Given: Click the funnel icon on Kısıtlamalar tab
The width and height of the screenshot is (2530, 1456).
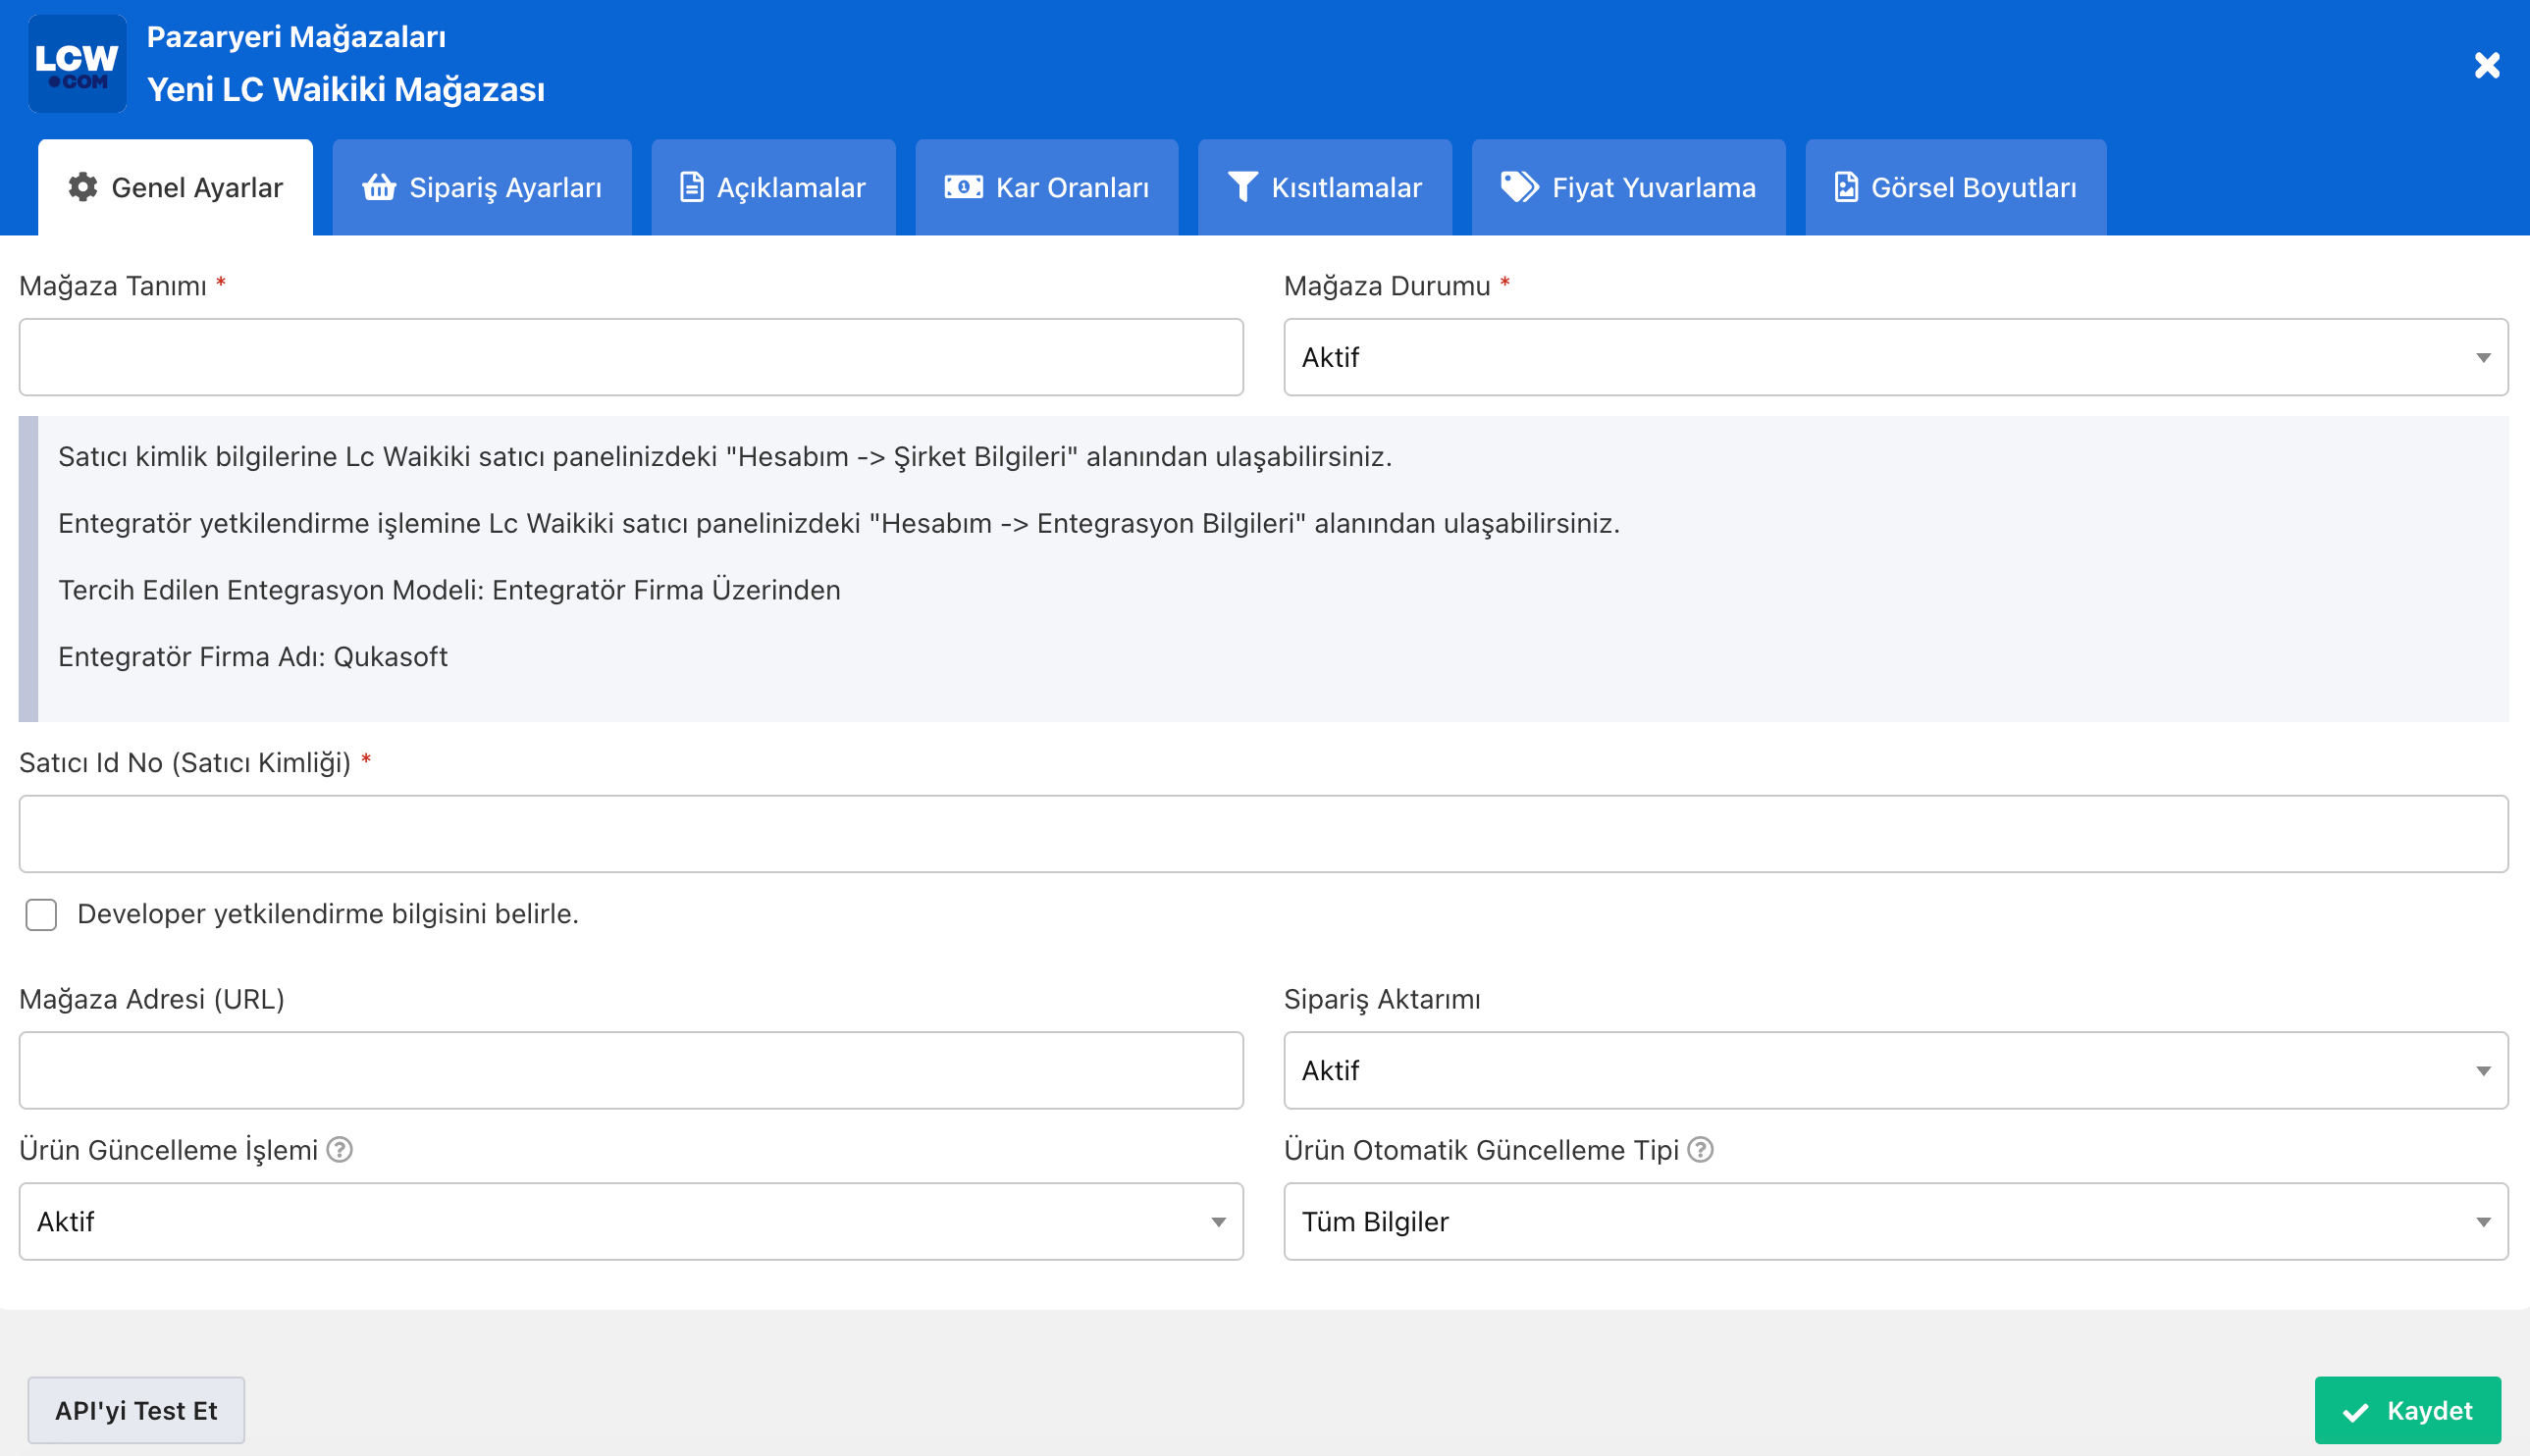Looking at the screenshot, I should pyautogui.click(x=1242, y=187).
